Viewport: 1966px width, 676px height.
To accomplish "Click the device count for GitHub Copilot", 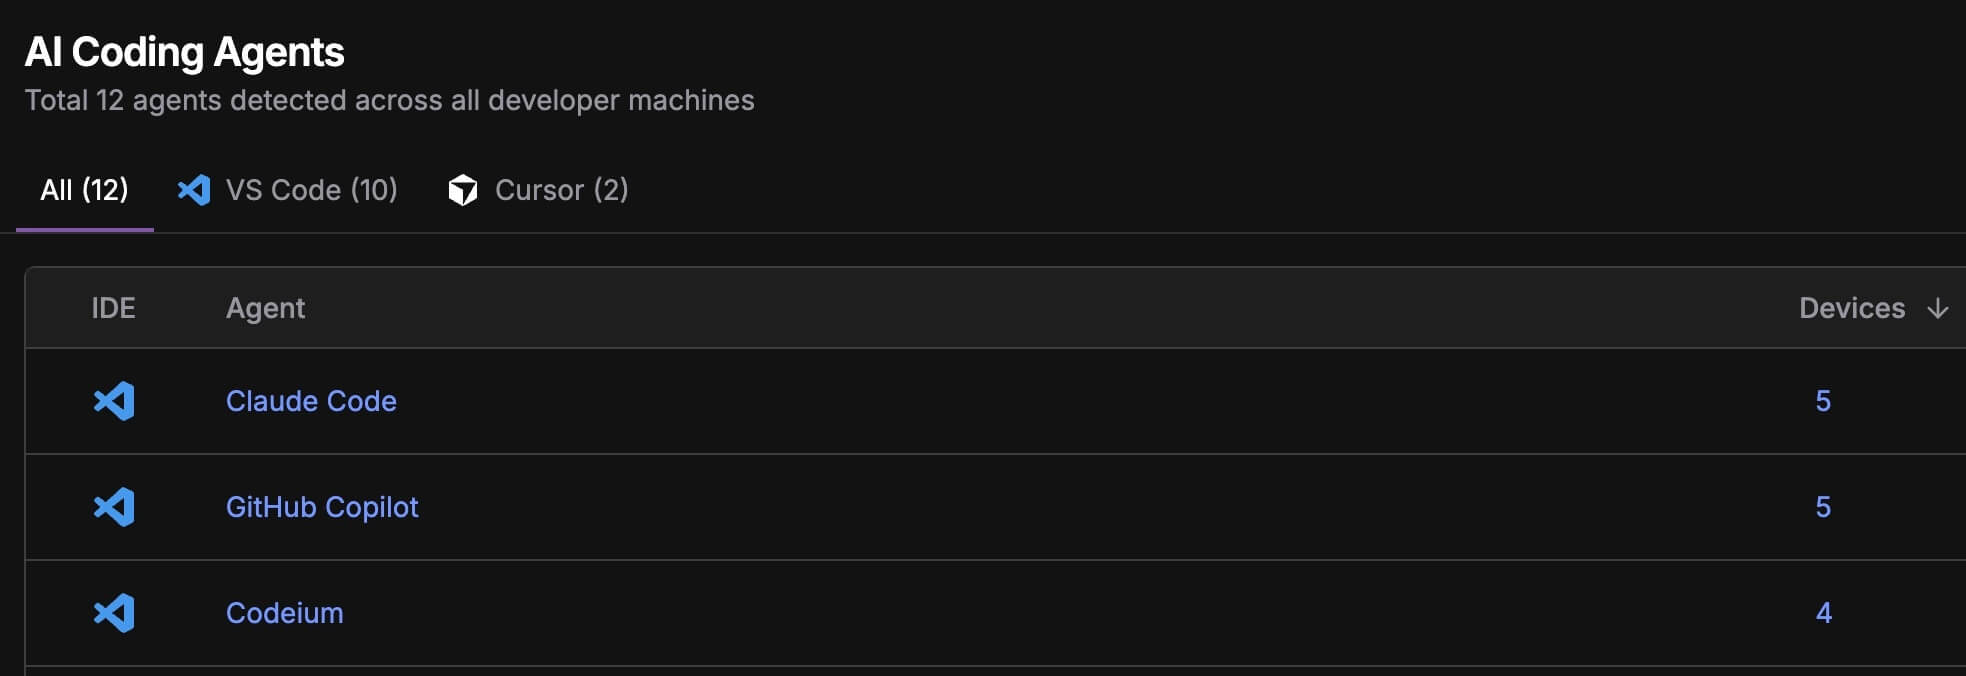I will [1823, 507].
